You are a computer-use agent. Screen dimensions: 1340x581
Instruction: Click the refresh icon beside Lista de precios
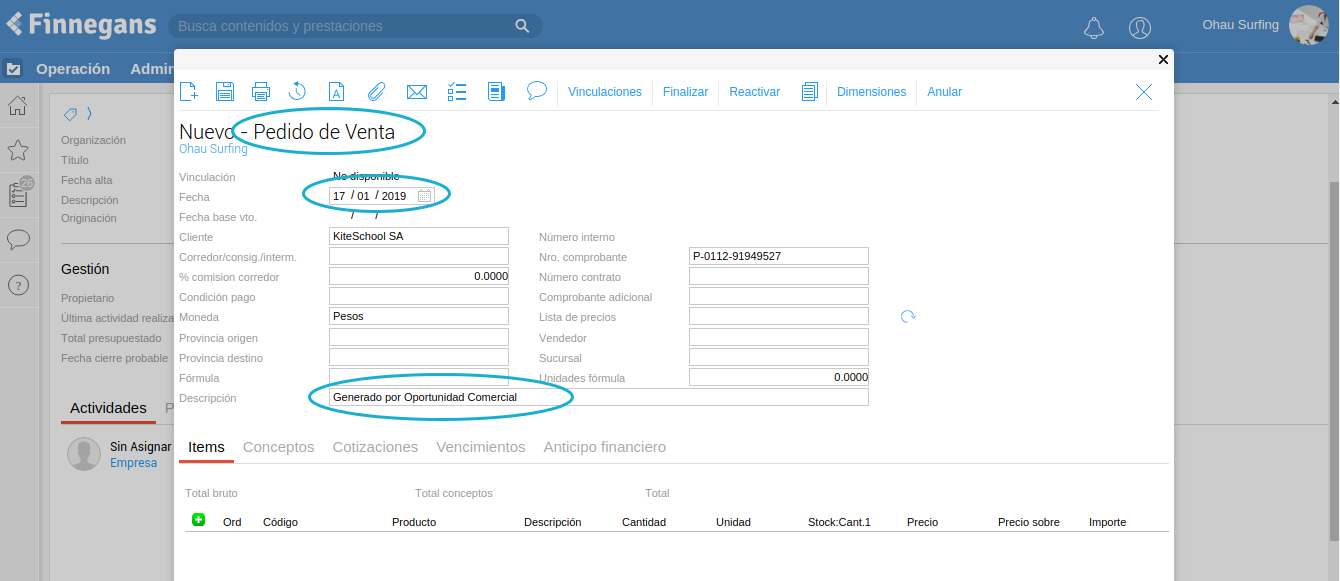coord(908,317)
